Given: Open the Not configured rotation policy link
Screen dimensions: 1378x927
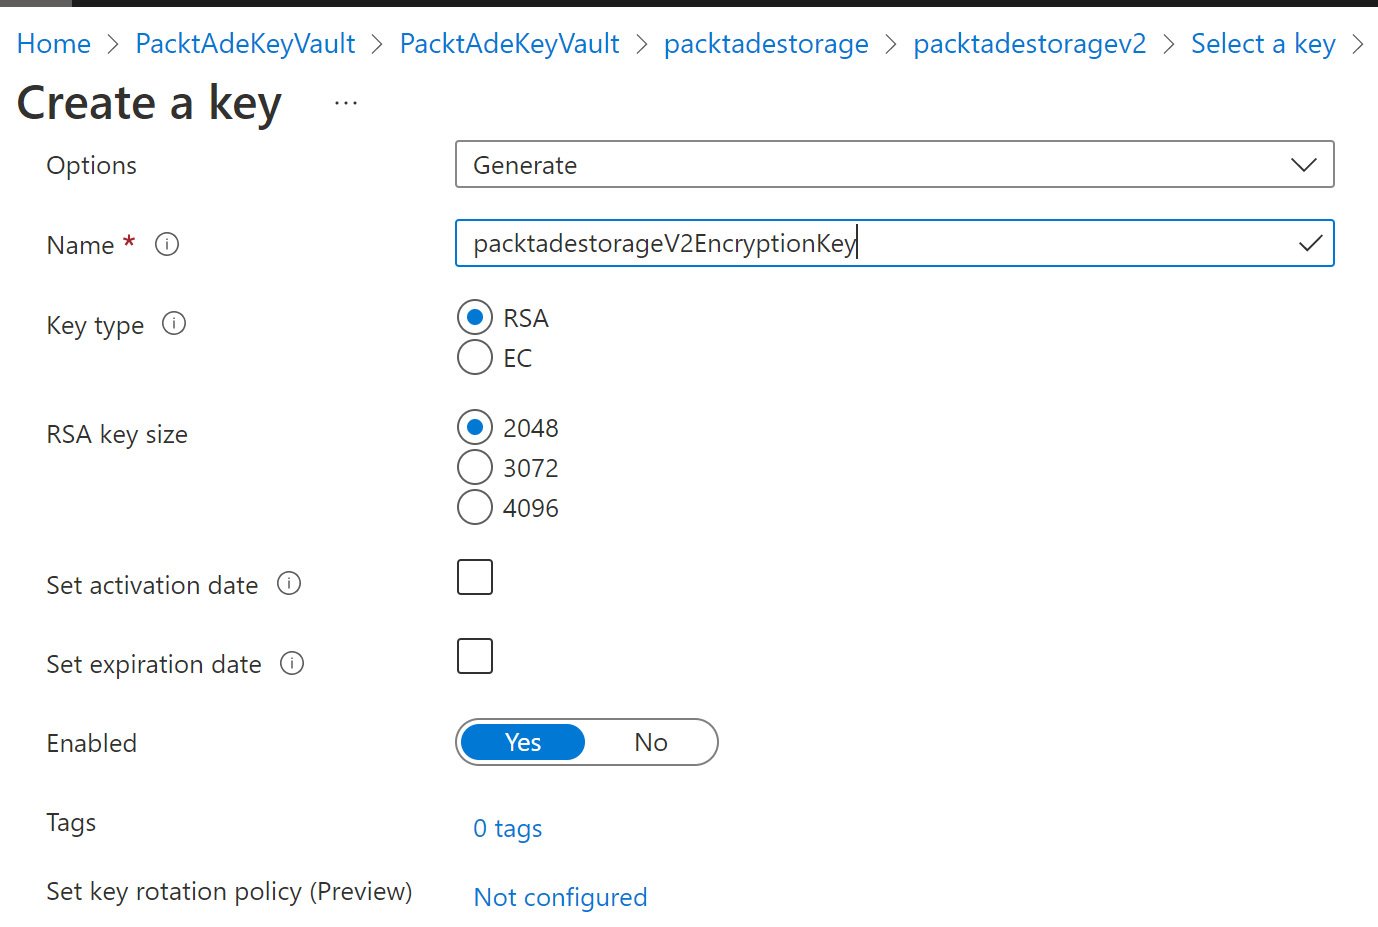Looking at the screenshot, I should (x=560, y=897).
